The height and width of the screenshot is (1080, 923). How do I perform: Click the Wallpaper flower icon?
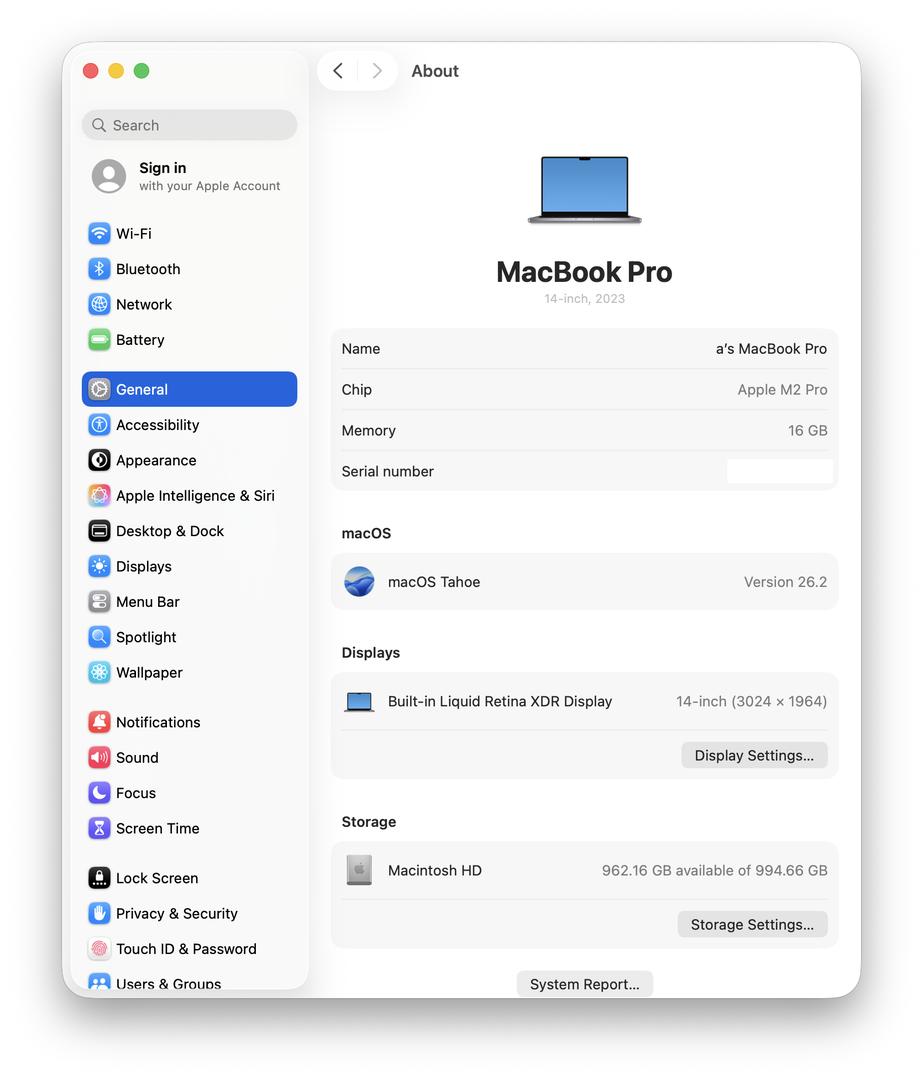tap(99, 672)
